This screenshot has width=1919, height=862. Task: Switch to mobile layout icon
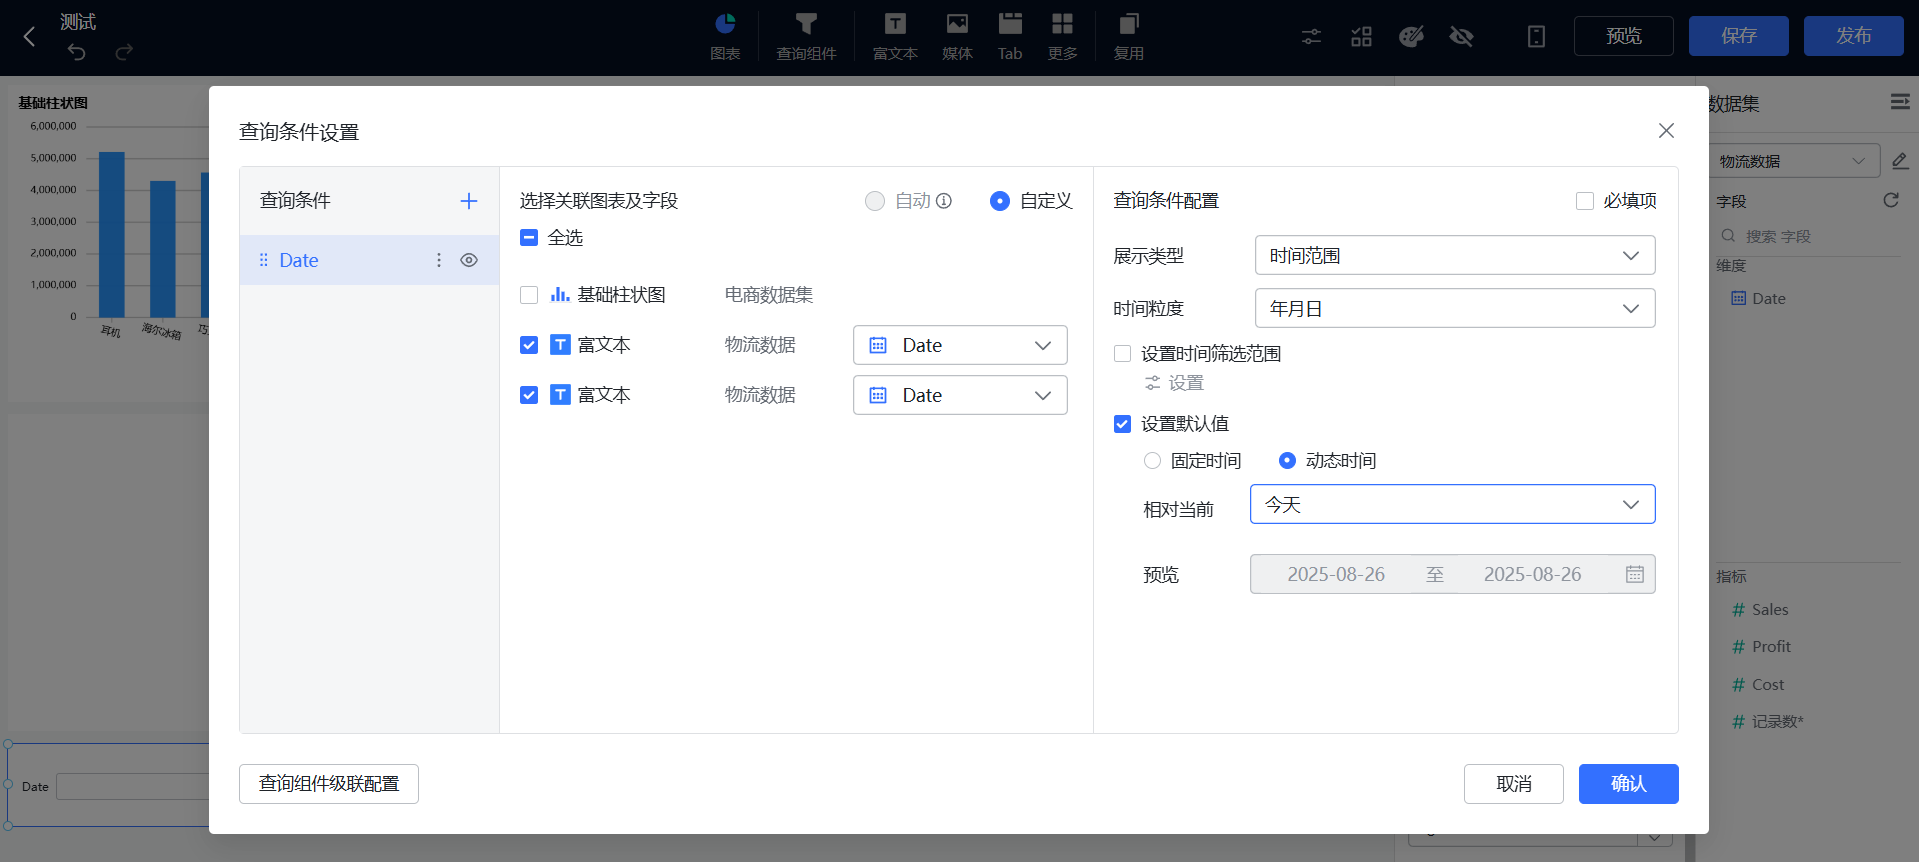pos(1536,37)
